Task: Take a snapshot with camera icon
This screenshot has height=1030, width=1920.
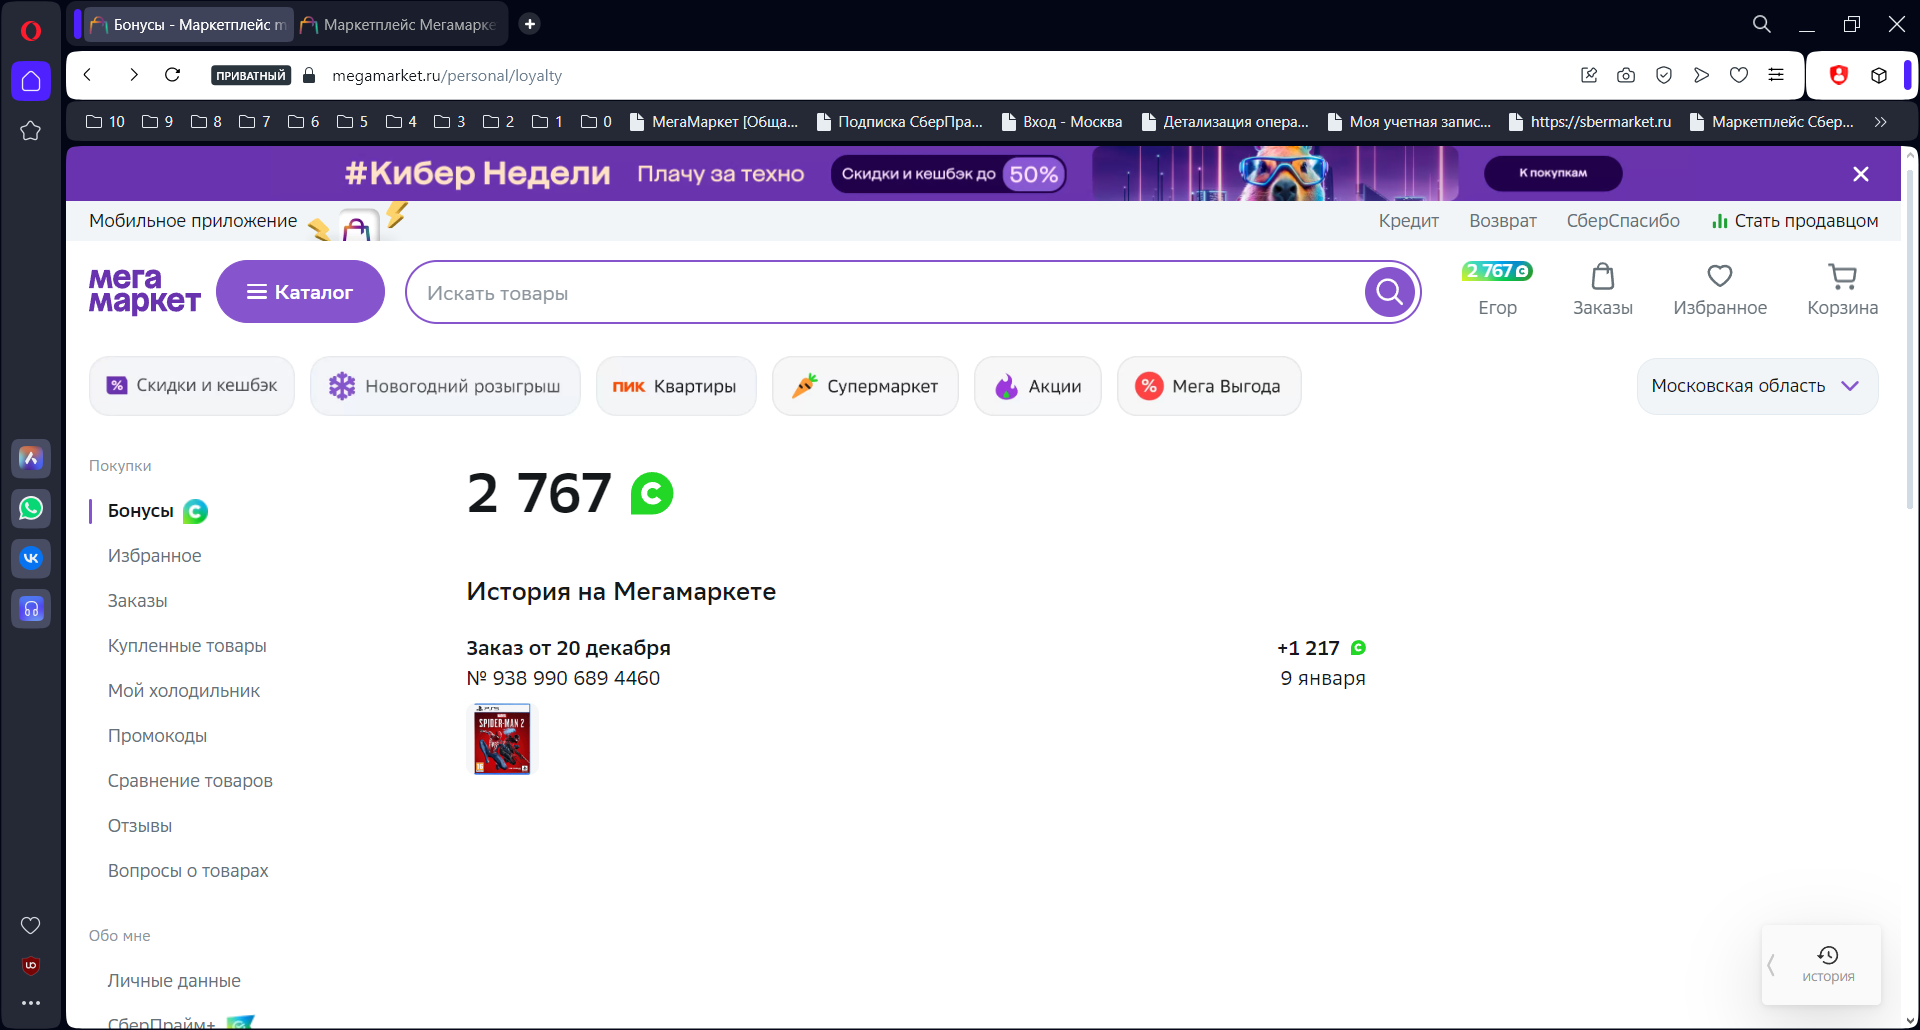Action: click(x=1626, y=75)
